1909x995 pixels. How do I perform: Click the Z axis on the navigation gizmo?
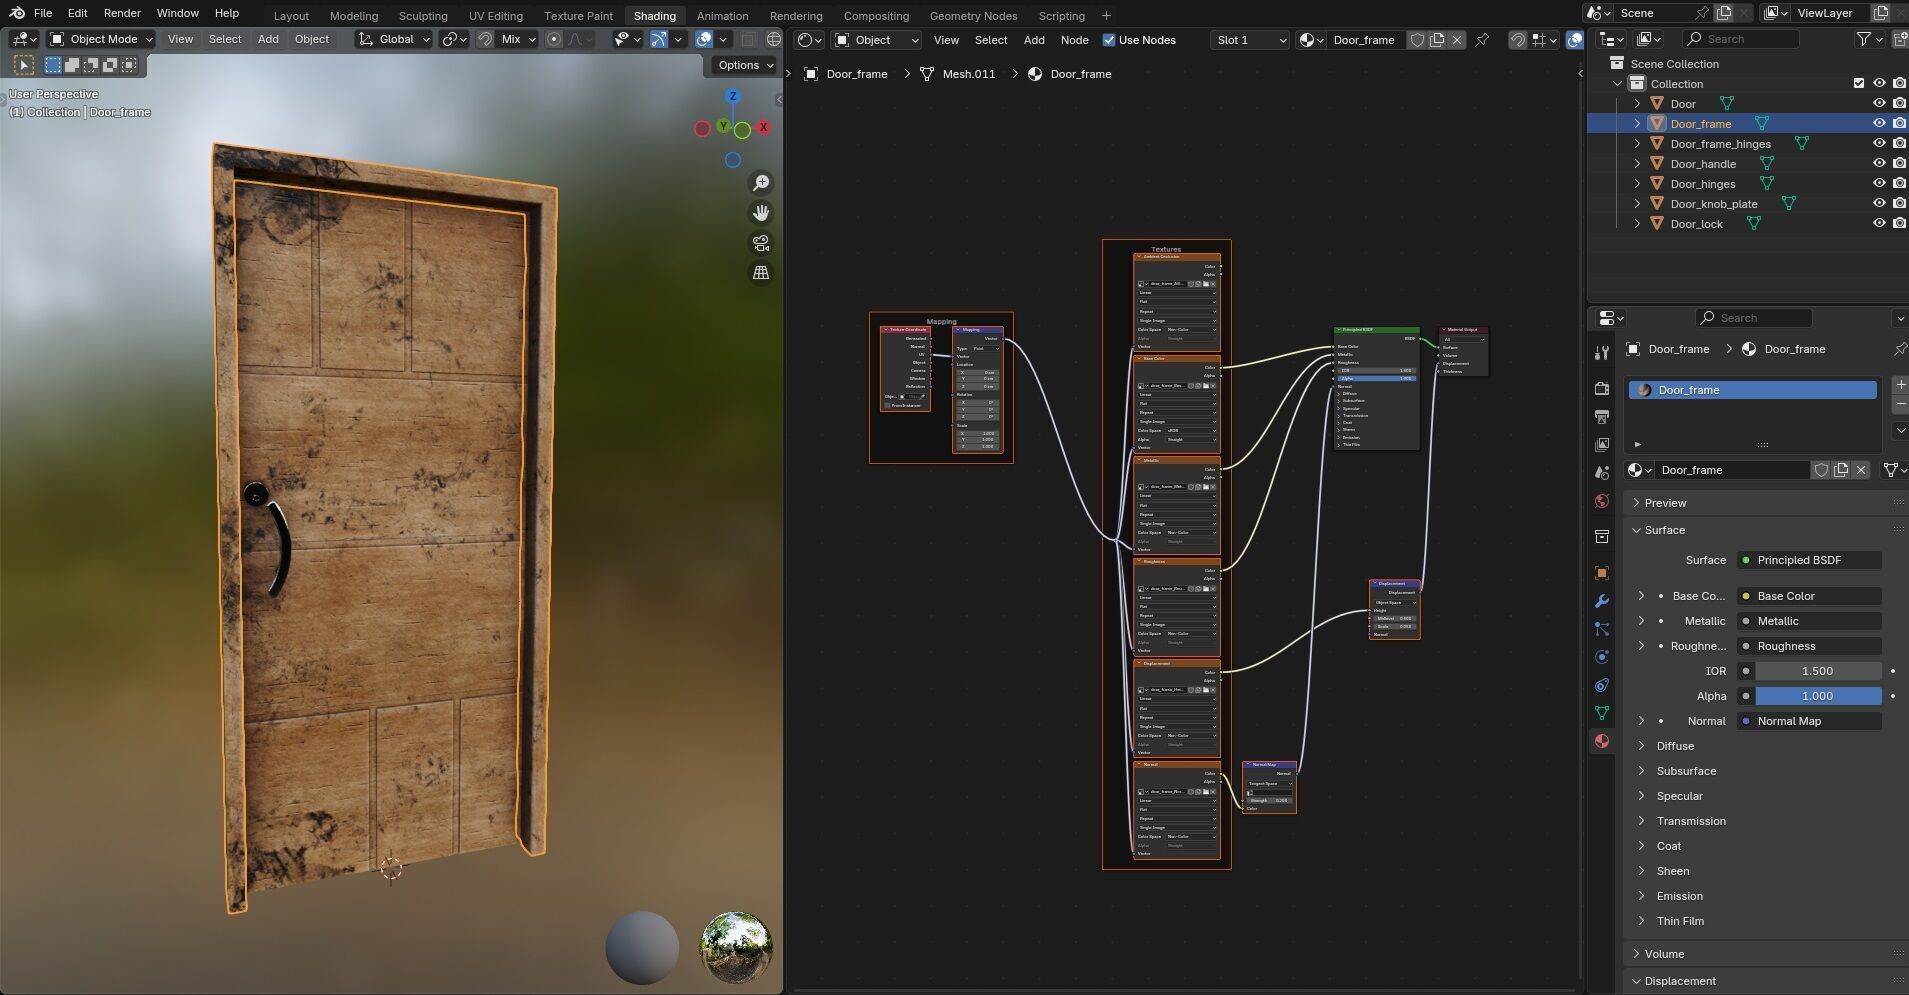(733, 96)
